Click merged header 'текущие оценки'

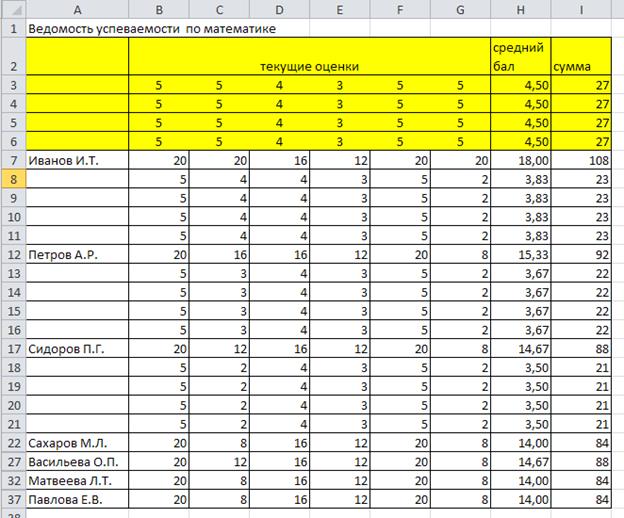click(x=310, y=56)
